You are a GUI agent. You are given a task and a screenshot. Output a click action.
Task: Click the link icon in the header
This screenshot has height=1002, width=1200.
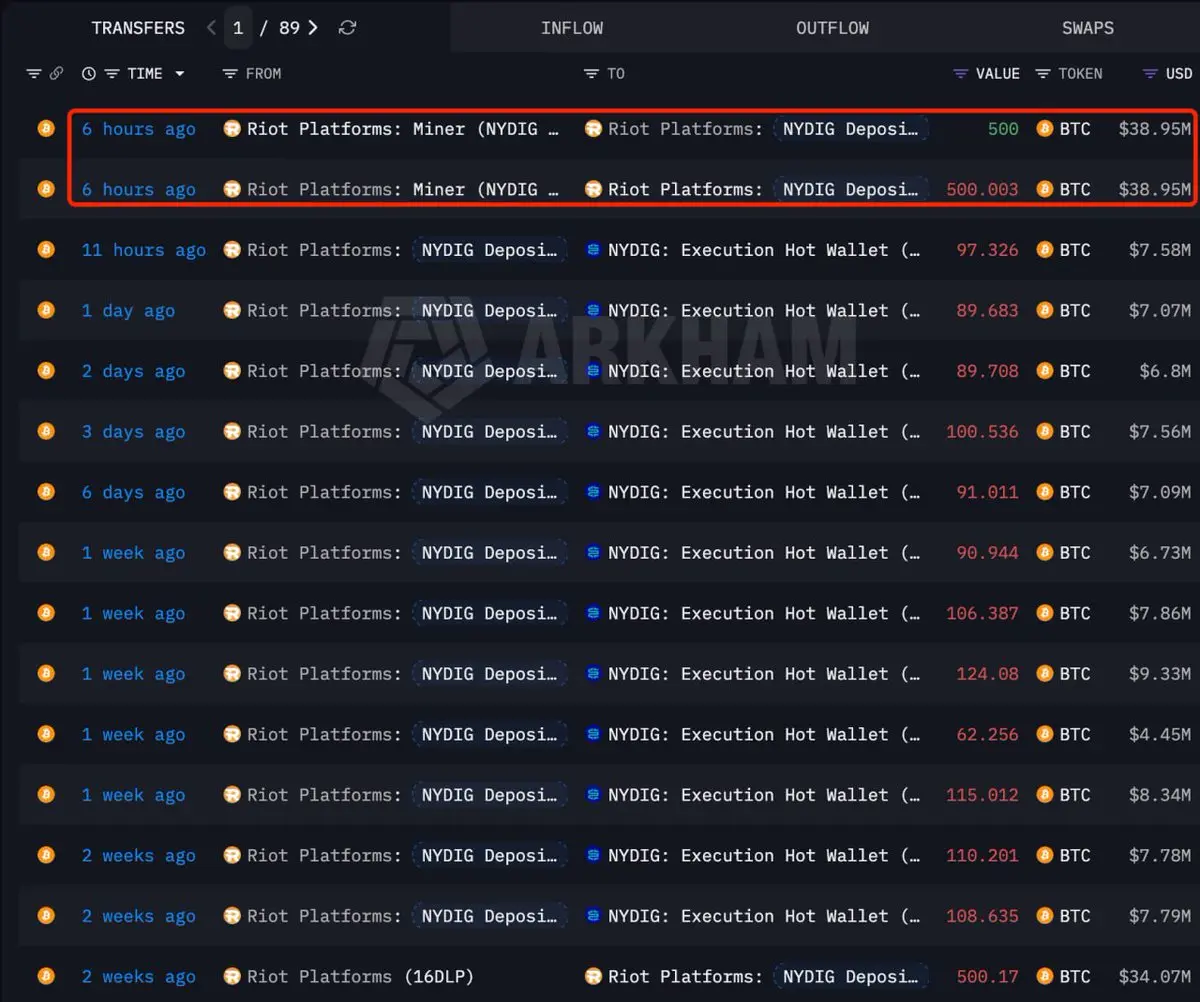57,74
